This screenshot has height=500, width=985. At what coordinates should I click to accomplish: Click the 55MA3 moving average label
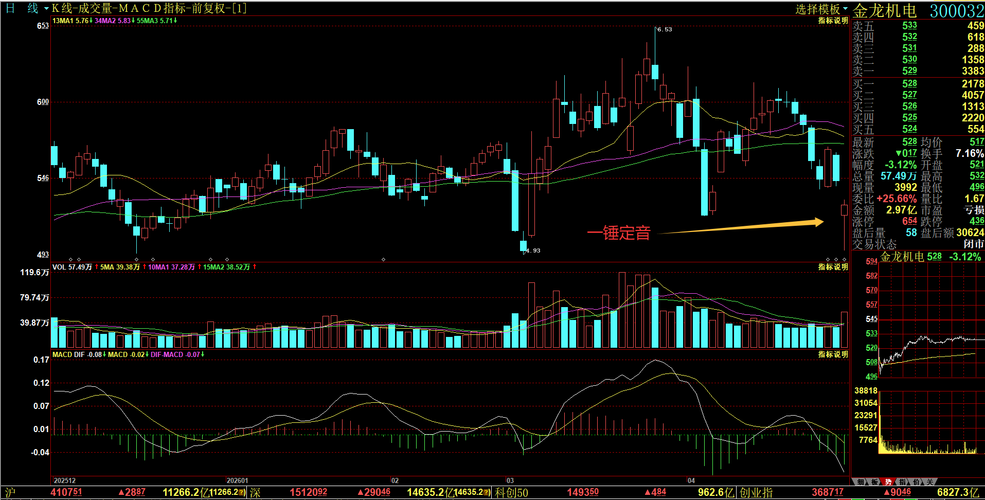point(156,21)
